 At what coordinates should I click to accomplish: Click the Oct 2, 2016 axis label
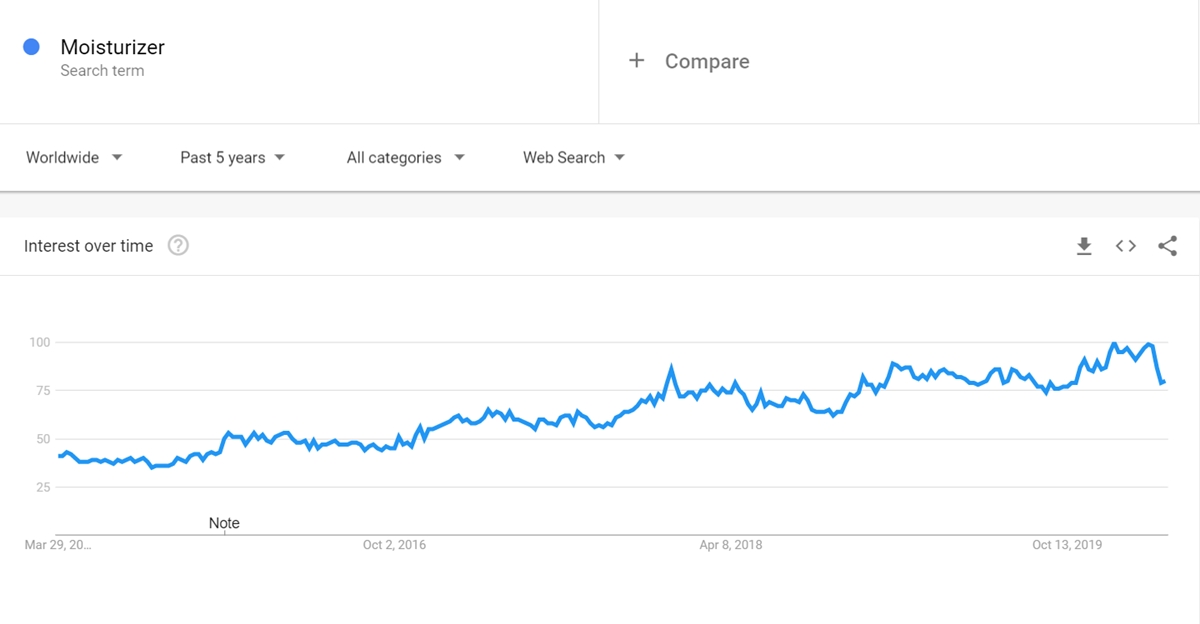click(394, 545)
